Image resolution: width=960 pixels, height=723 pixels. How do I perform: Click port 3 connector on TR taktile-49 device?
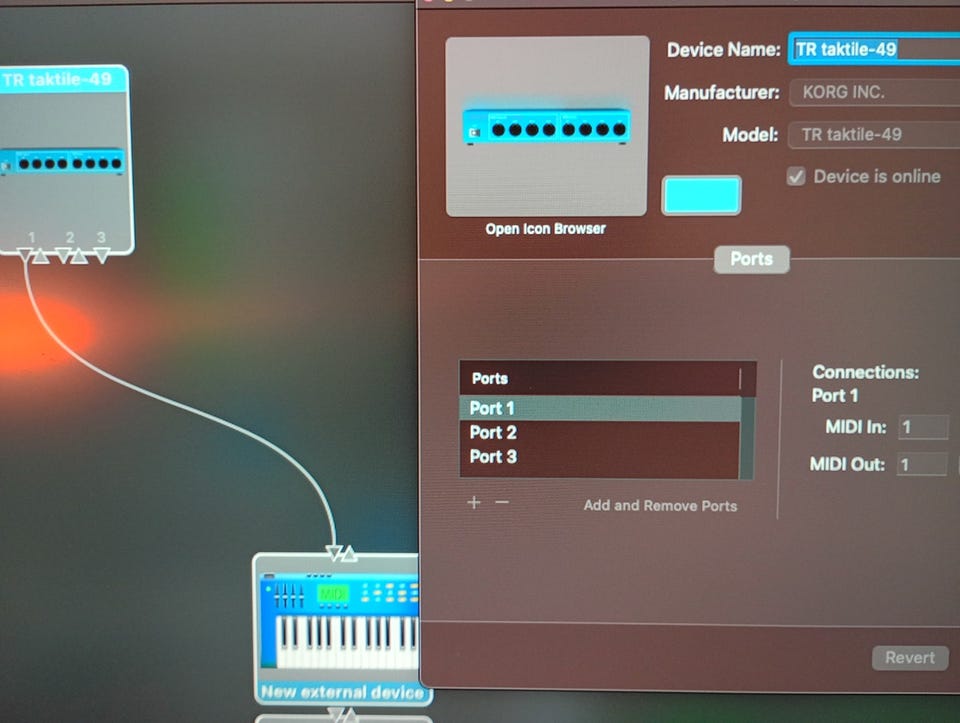(102, 255)
